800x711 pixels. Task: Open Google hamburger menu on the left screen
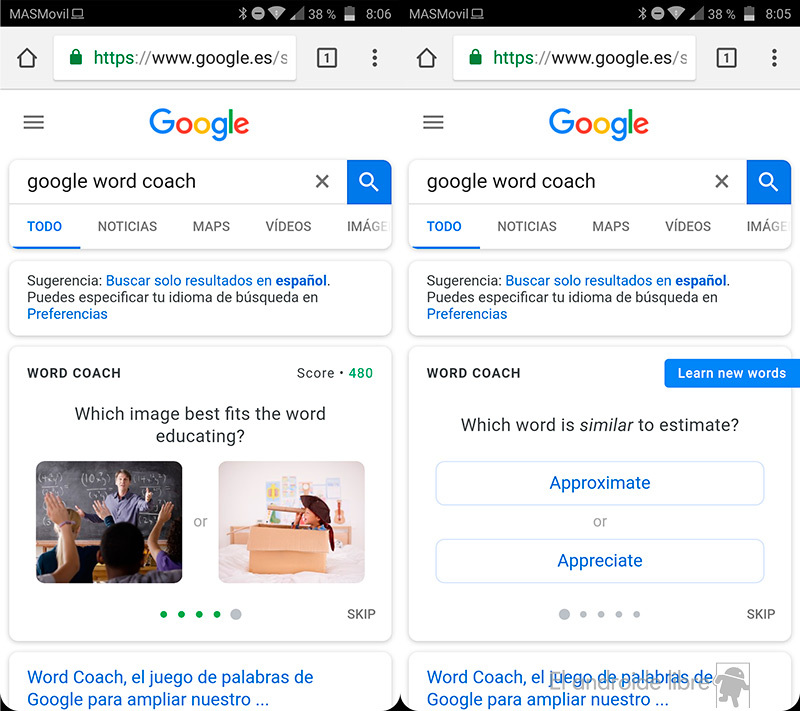(34, 123)
